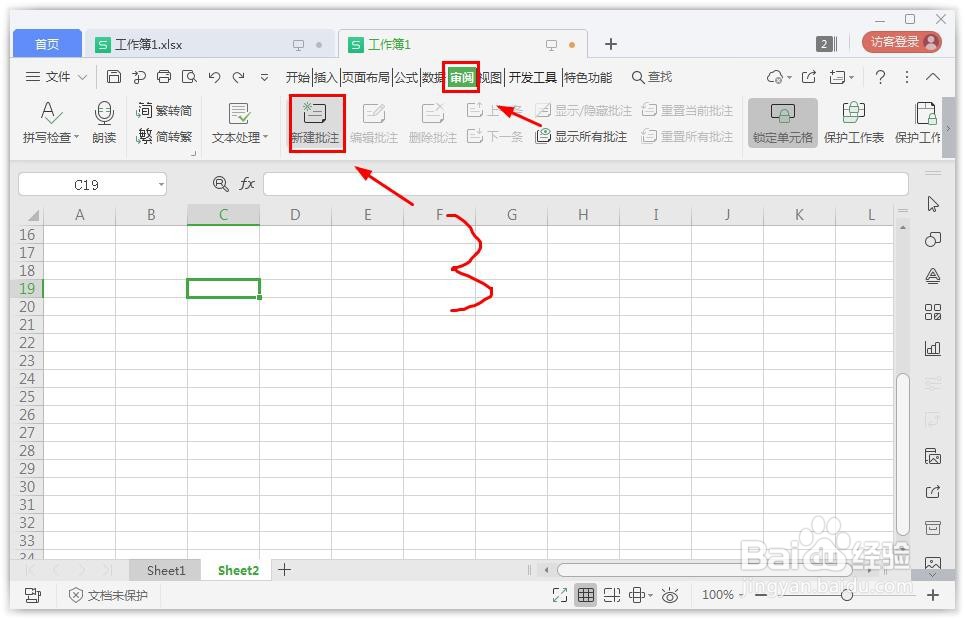
Task: Click the cloud sync icon
Action: pos(775,77)
